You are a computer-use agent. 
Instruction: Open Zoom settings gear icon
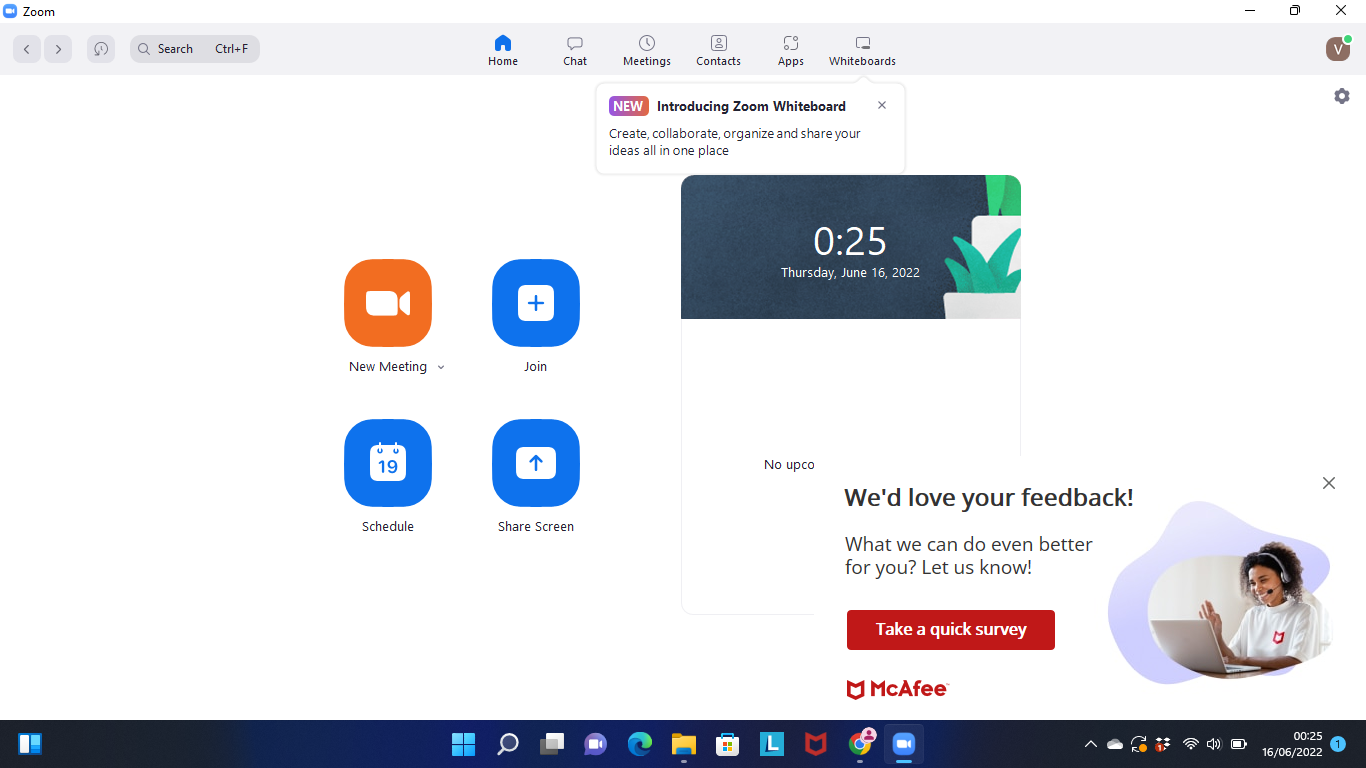point(1342,96)
